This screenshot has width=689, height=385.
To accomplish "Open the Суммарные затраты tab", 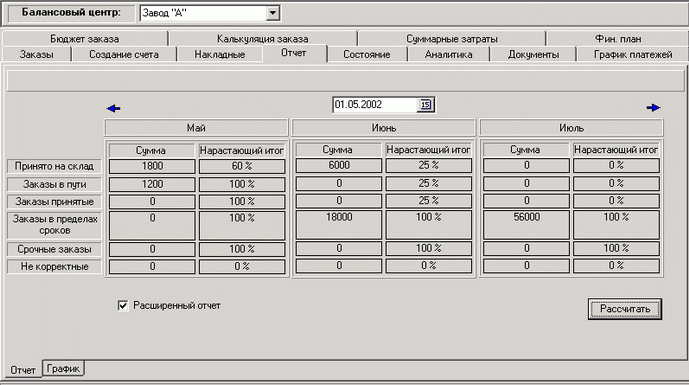I will 452,39.
